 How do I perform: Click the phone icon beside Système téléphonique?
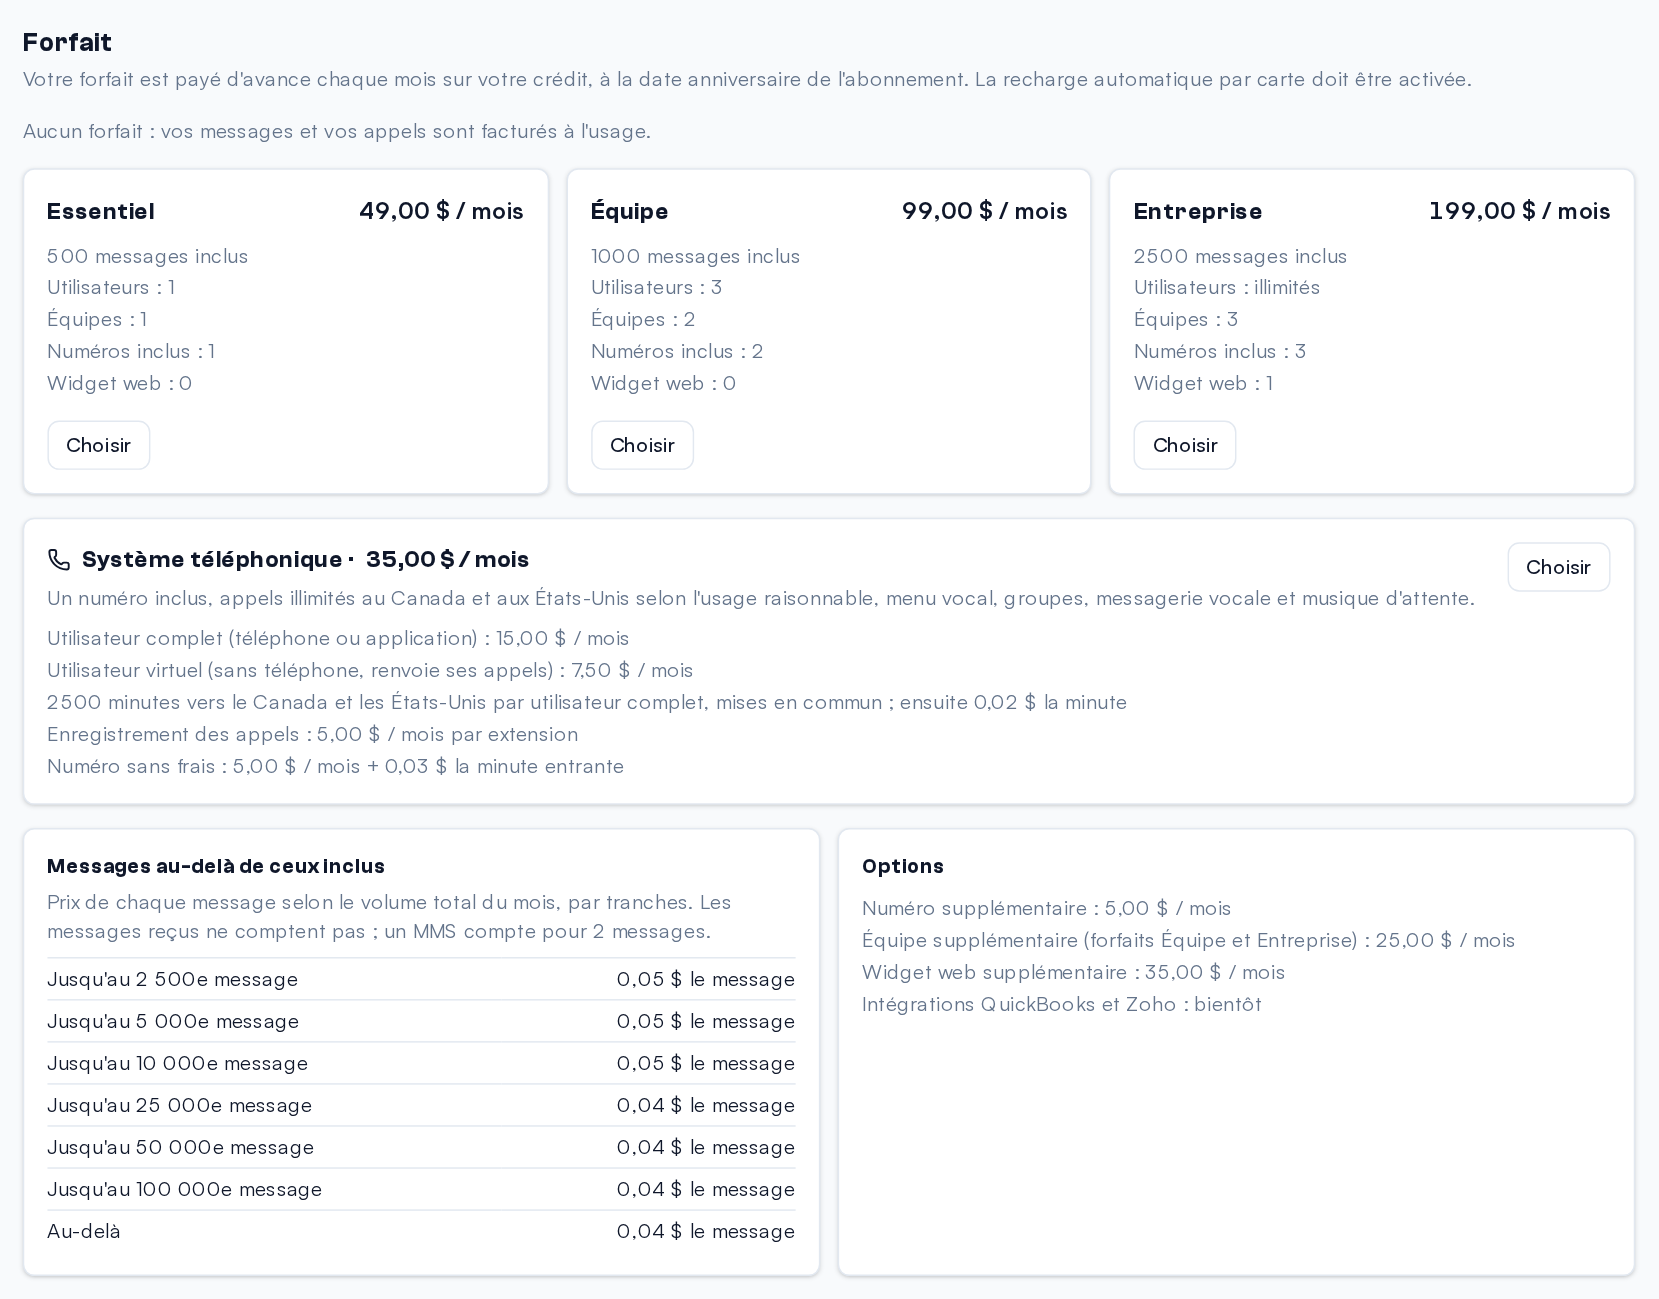pyautogui.click(x=59, y=559)
